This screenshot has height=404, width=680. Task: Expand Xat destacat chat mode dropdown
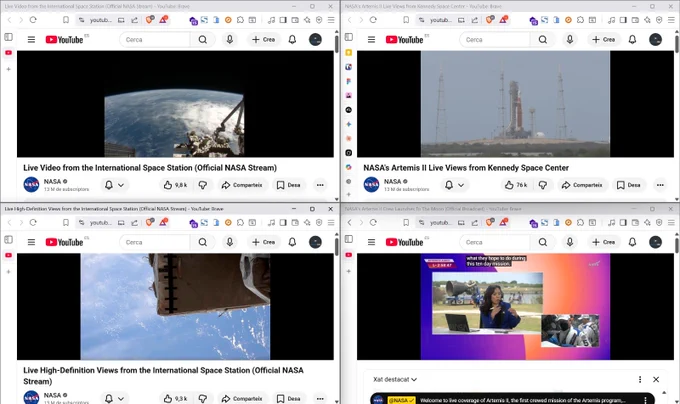pyautogui.click(x=395, y=379)
